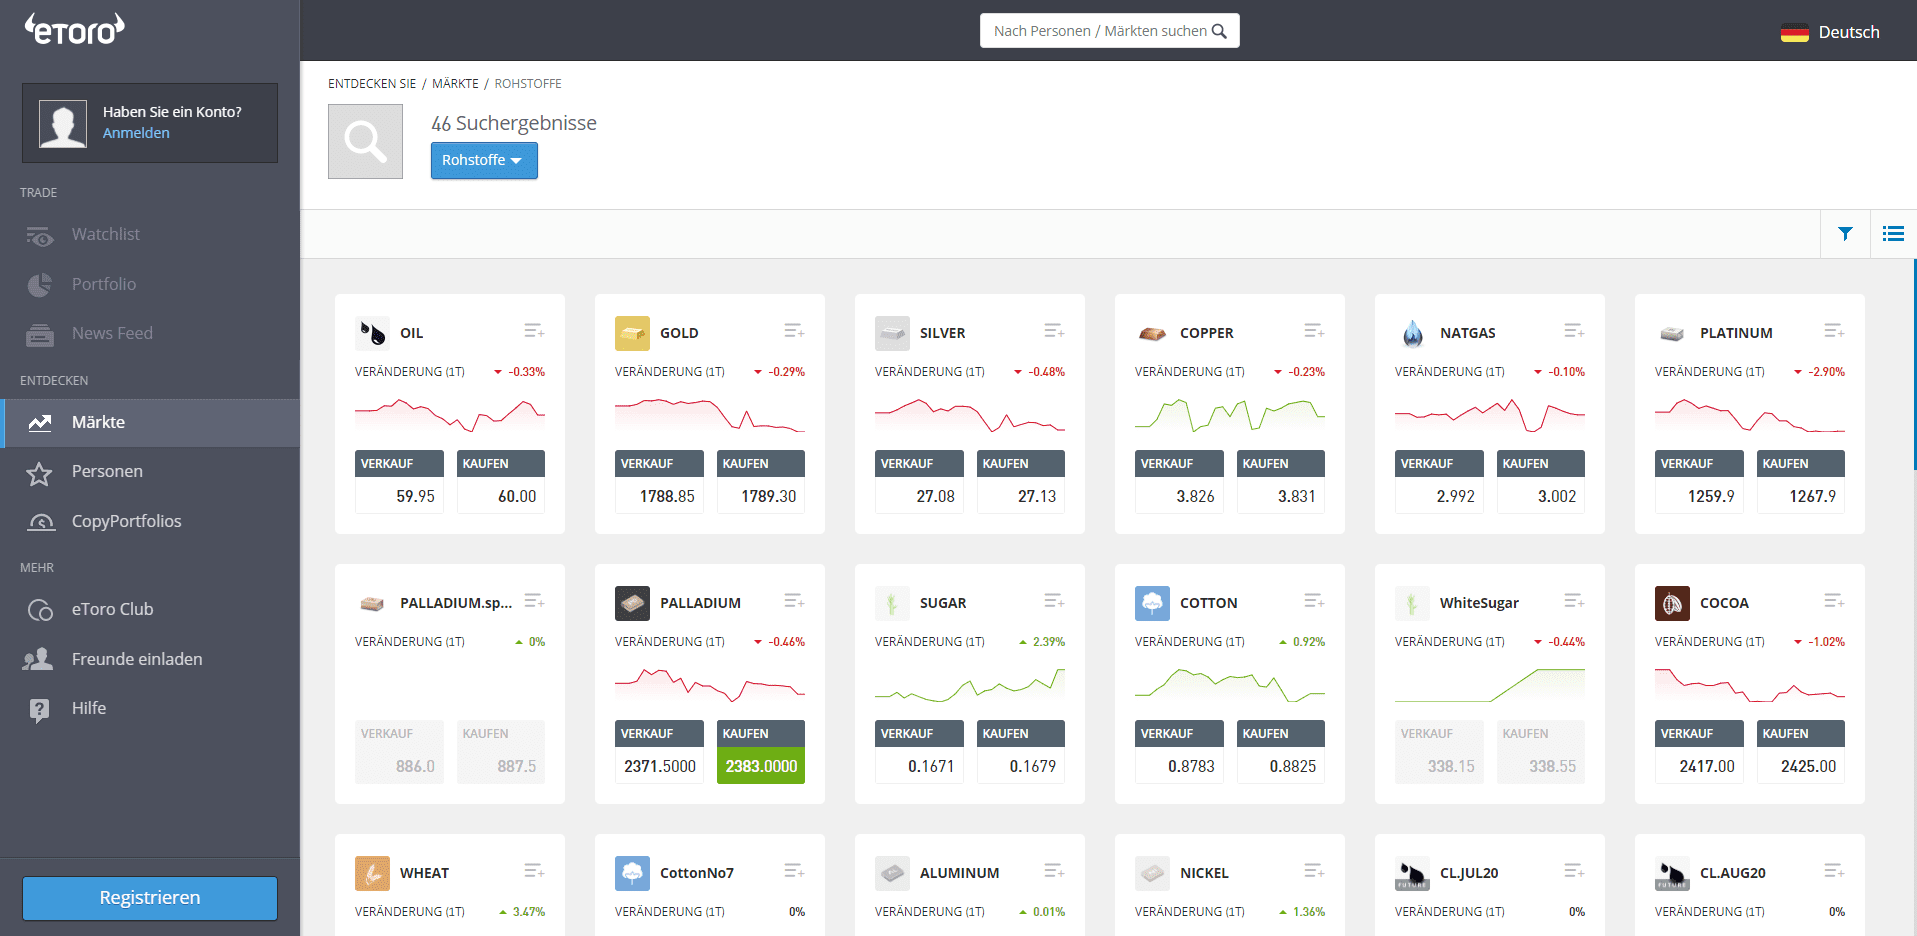The height and width of the screenshot is (936, 1917).
Task: Click the WHEAT icon
Action: [372, 873]
